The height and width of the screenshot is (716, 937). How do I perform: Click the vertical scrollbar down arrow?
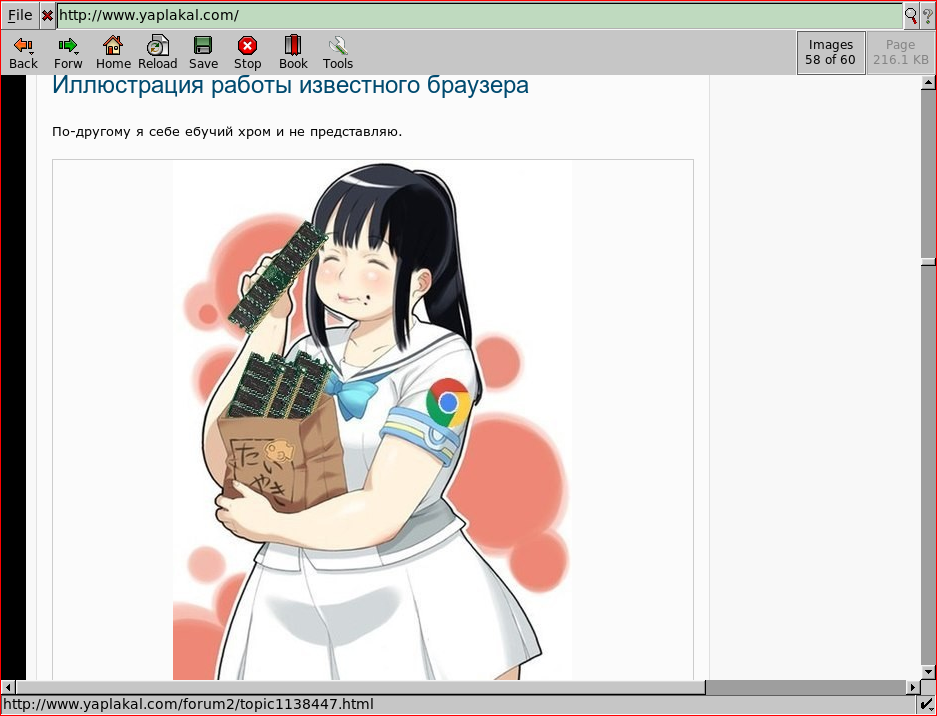[928, 672]
